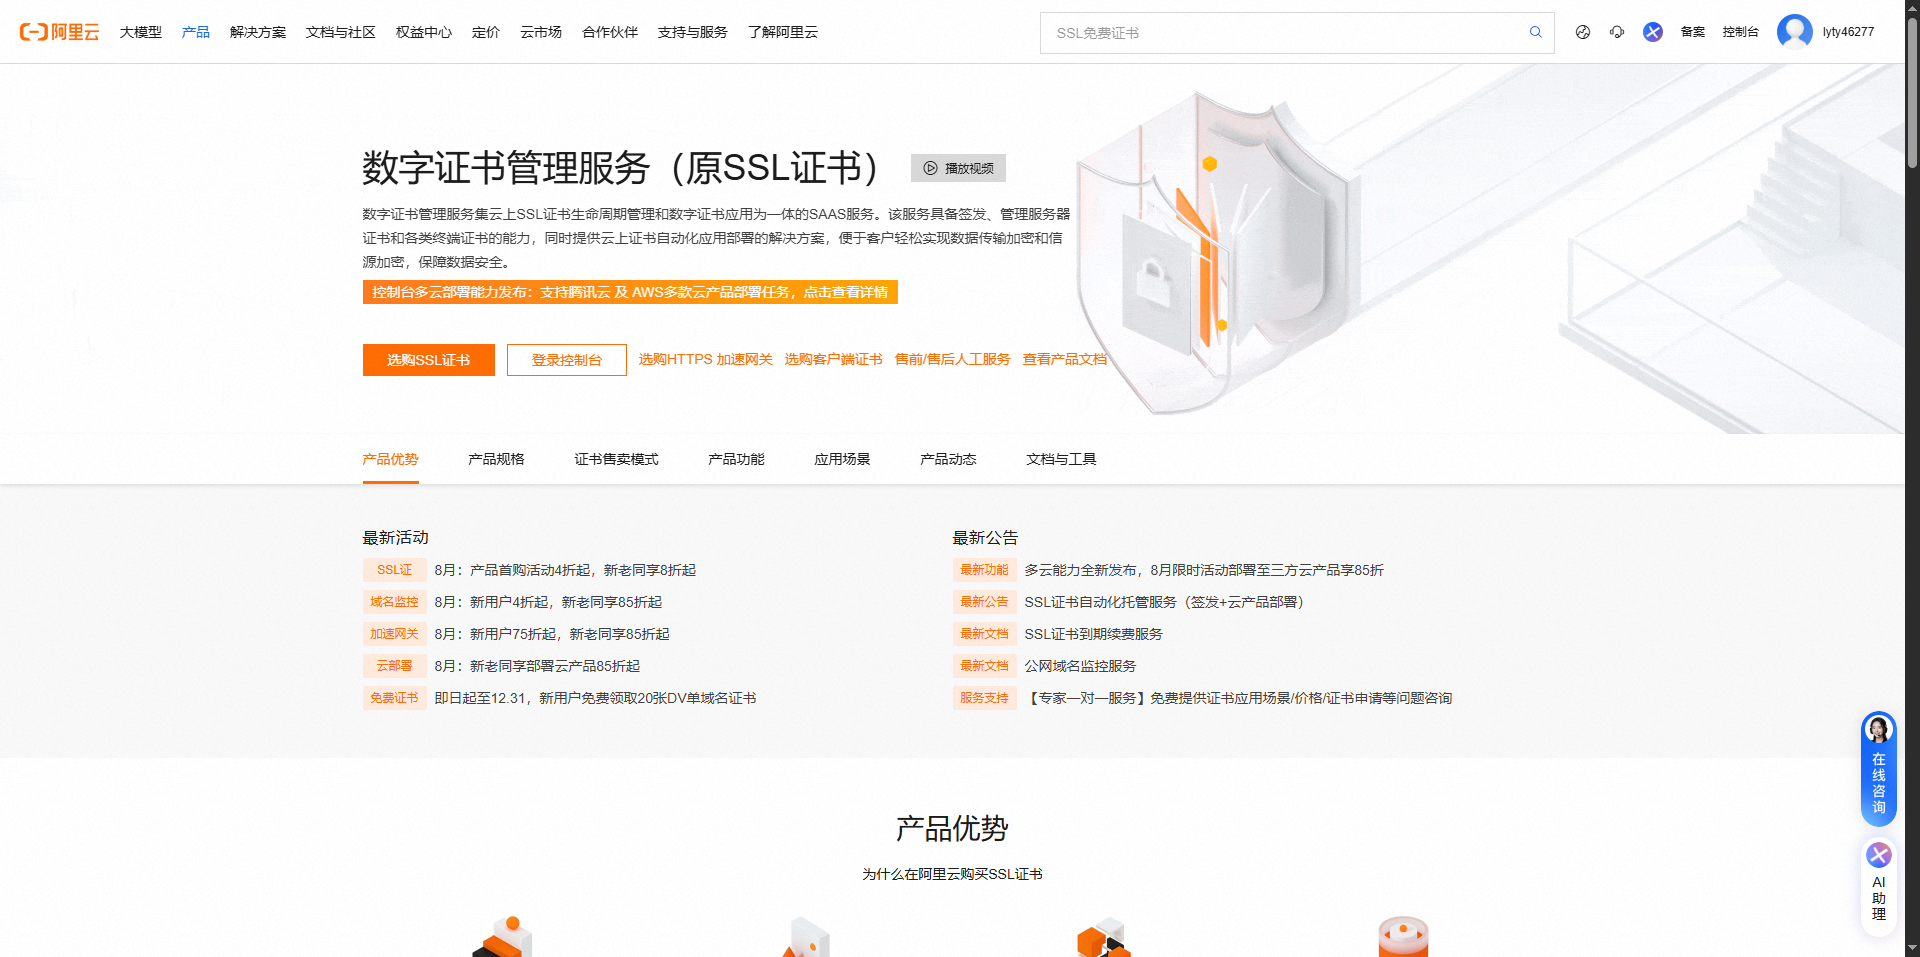Open the online consultation floating widget
This screenshot has width=1920, height=957.
[1879, 768]
